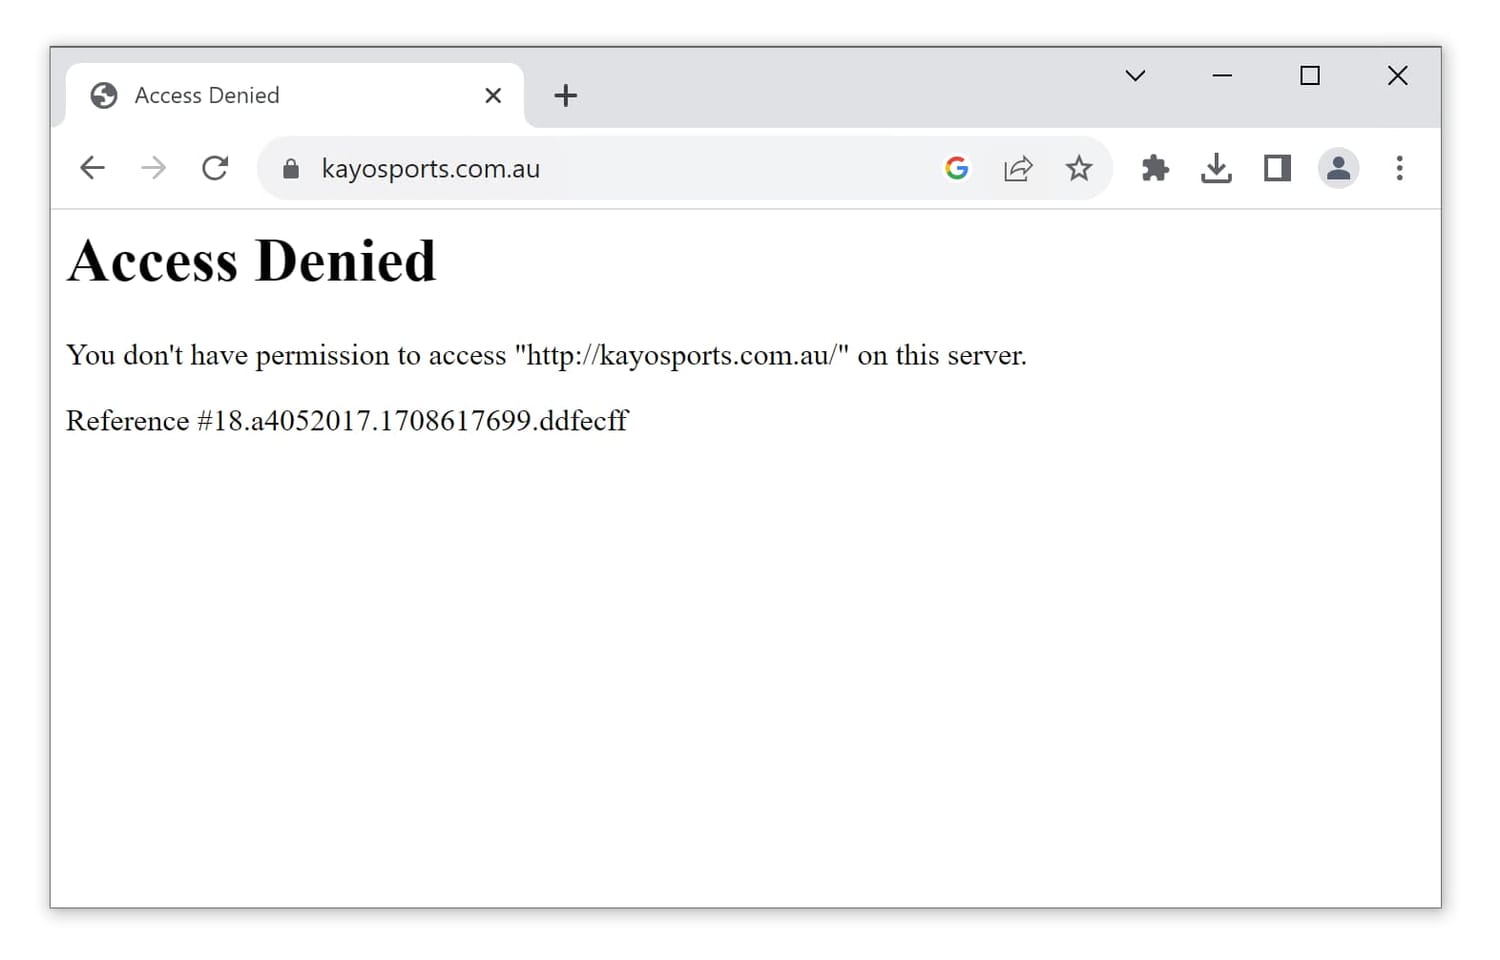Click the forward navigation arrow

tap(153, 168)
